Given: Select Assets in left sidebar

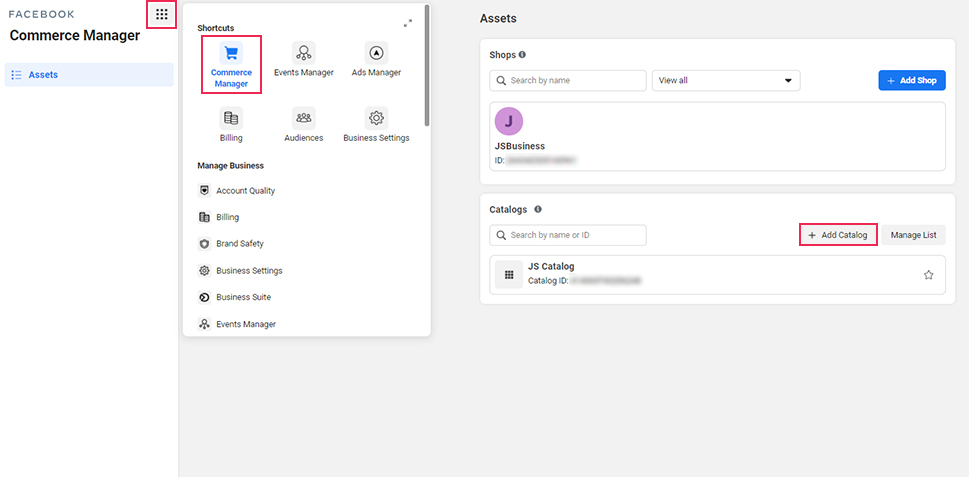Looking at the screenshot, I should (x=89, y=75).
